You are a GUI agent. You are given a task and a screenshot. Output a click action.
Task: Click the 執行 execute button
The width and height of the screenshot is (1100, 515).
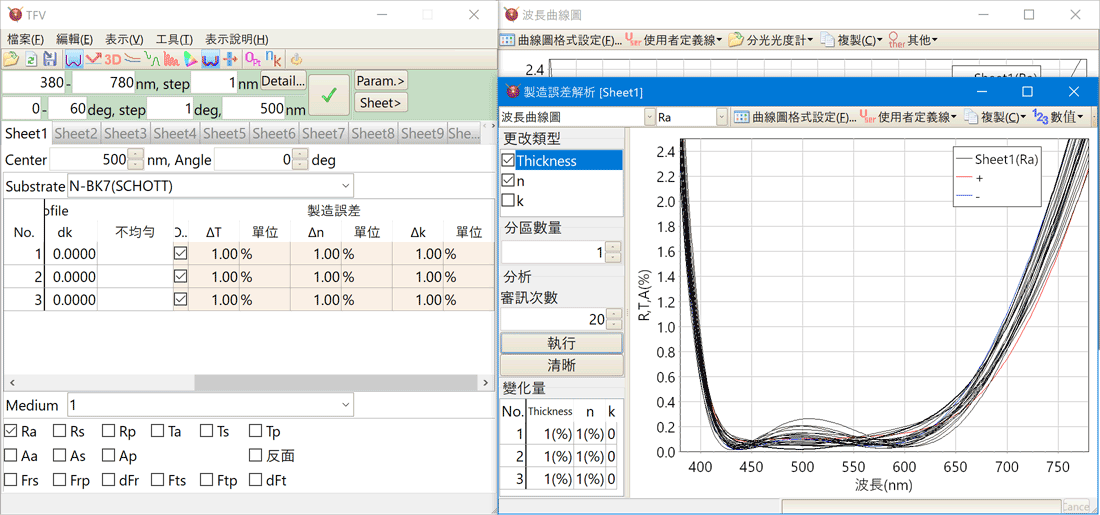coord(561,343)
